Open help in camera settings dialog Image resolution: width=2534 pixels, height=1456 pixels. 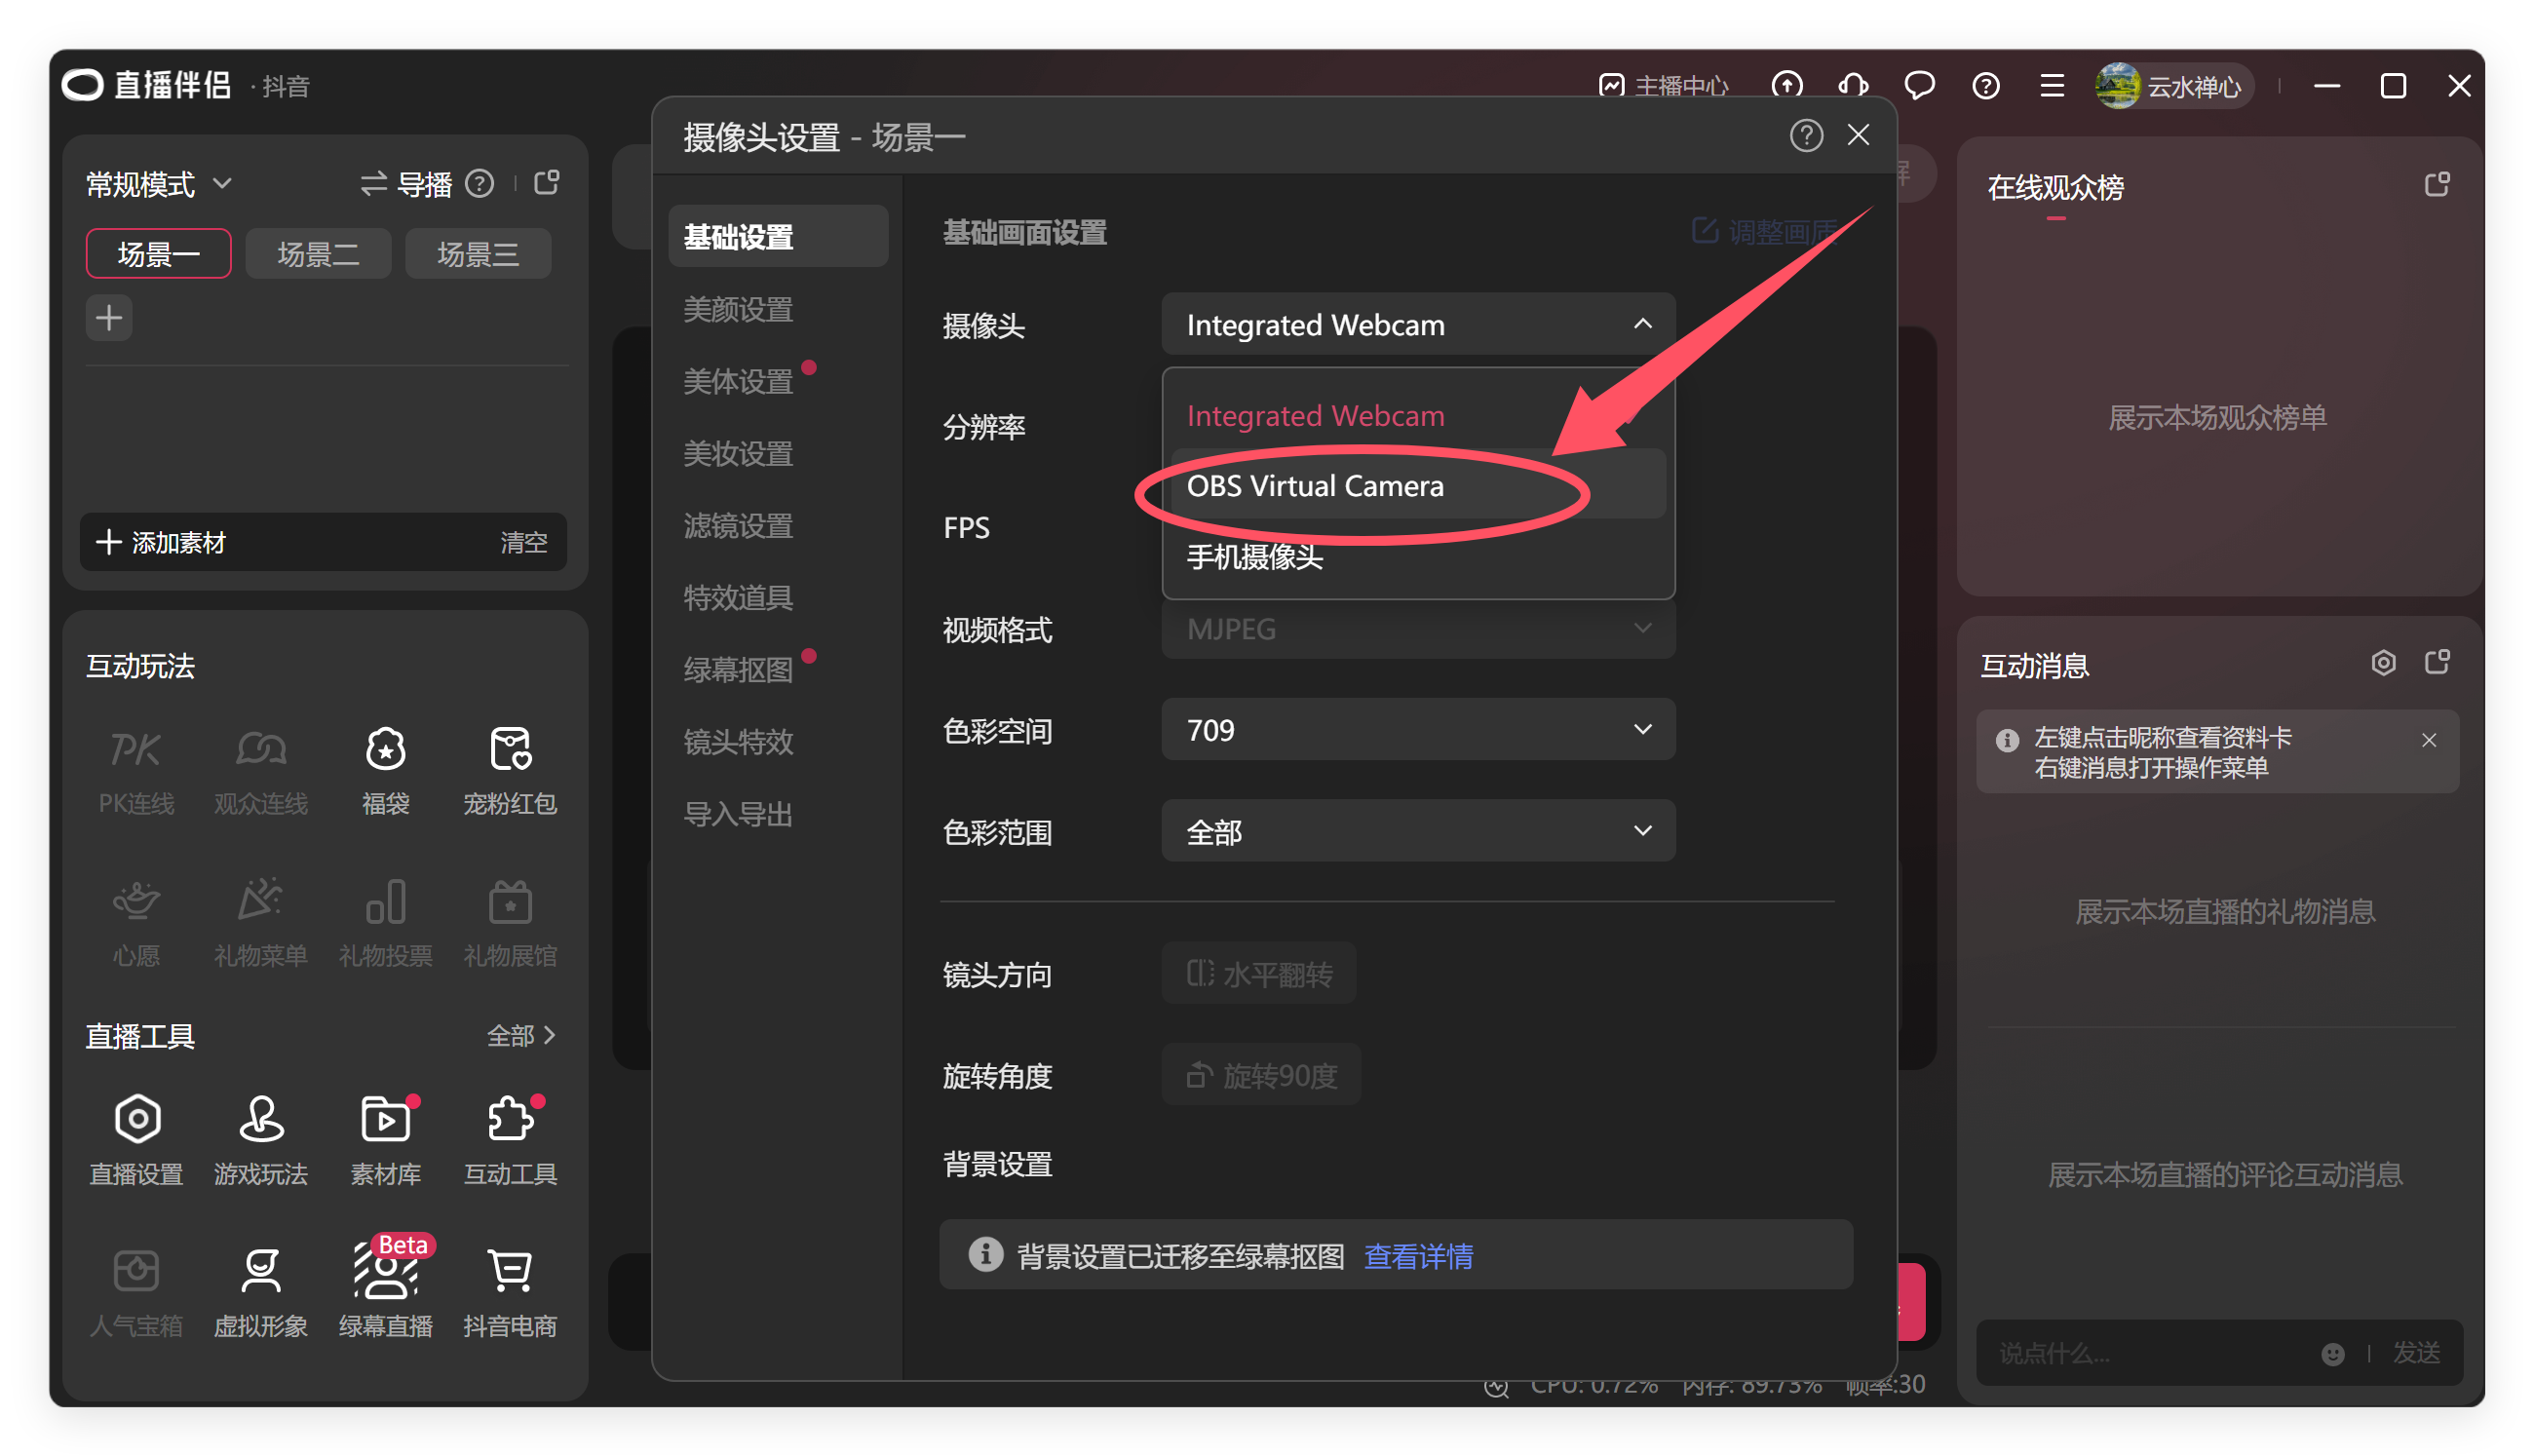pyautogui.click(x=1806, y=135)
